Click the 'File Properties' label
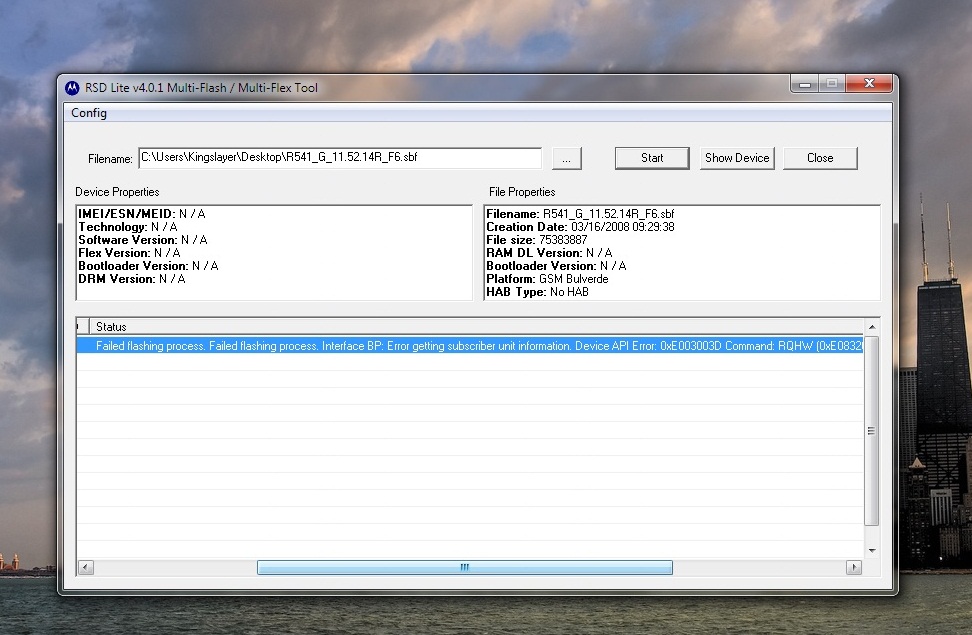 point(522,192)
